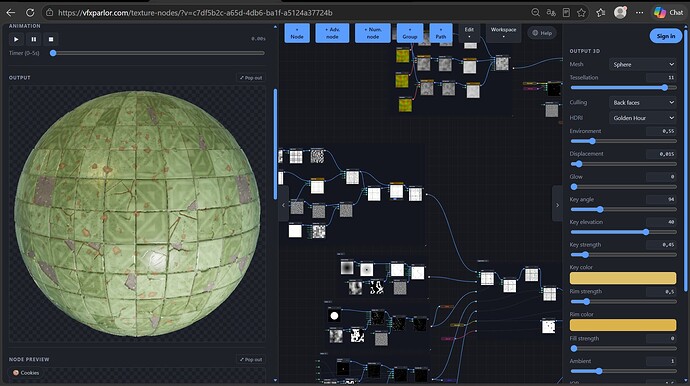
Task: Reload the page
Action: [30, 13]
